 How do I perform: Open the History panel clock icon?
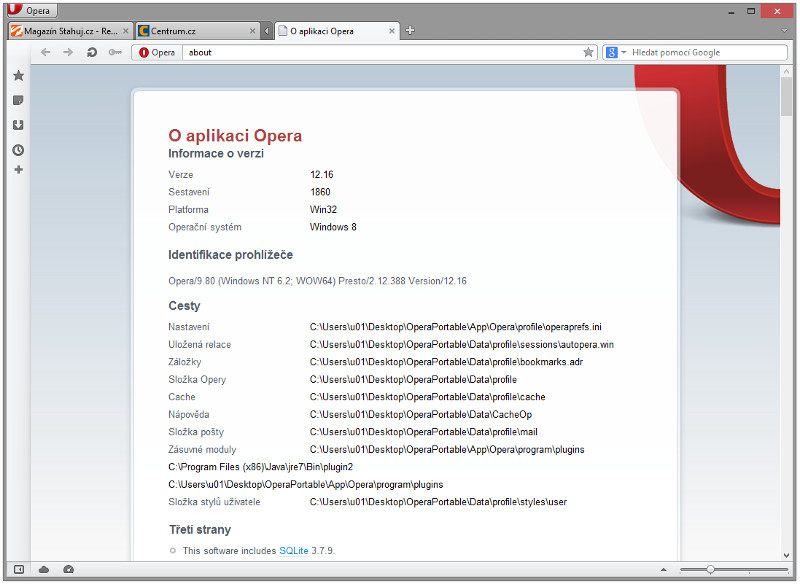coord(18,150)
